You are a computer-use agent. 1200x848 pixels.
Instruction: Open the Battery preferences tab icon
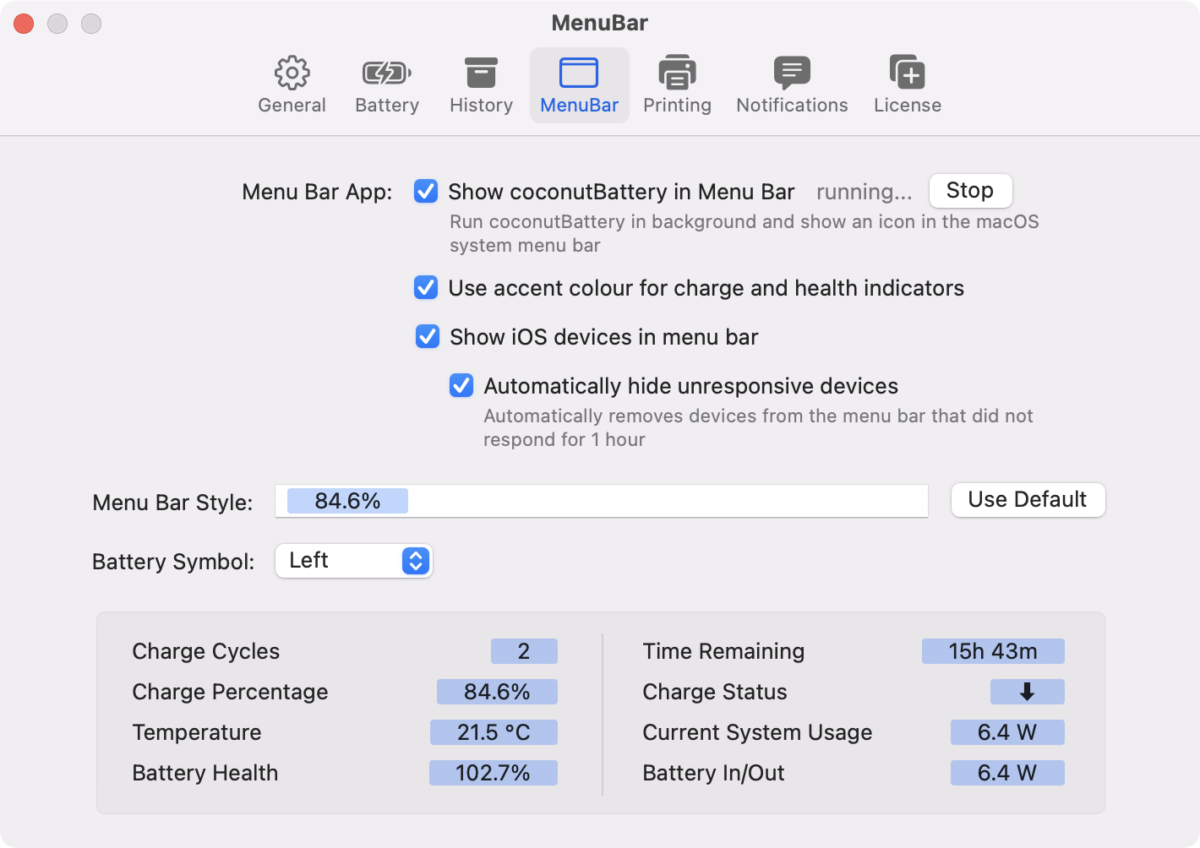click(x=386, y=73)
